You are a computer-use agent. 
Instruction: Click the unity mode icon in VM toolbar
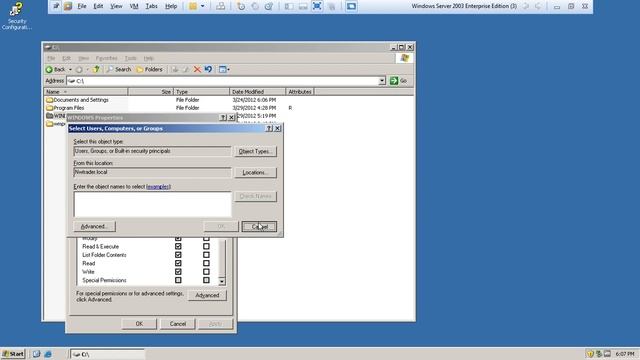[331, 6]
